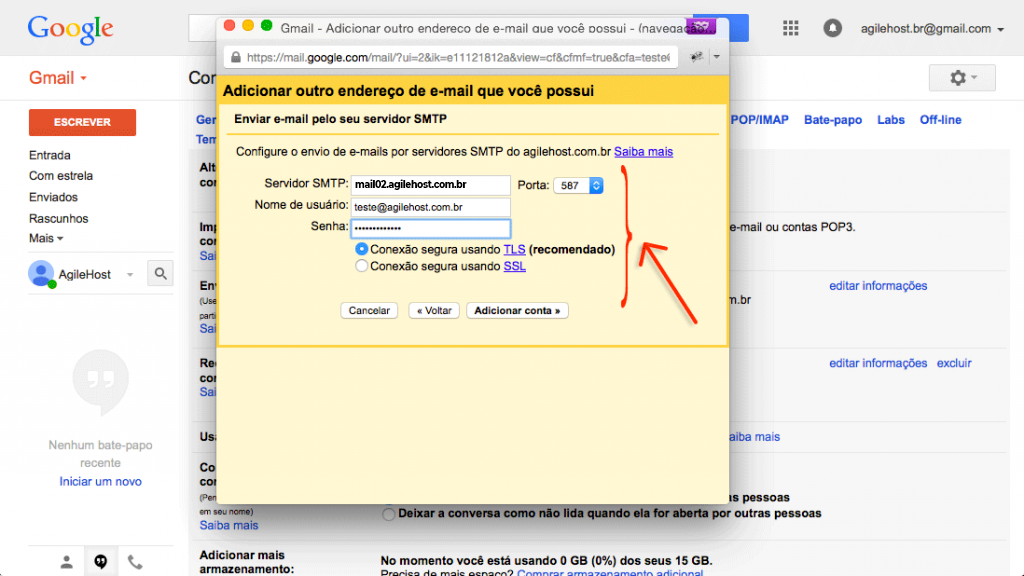Click the first editar informações link
1024x576 pixels.
[x=878, y=286]
